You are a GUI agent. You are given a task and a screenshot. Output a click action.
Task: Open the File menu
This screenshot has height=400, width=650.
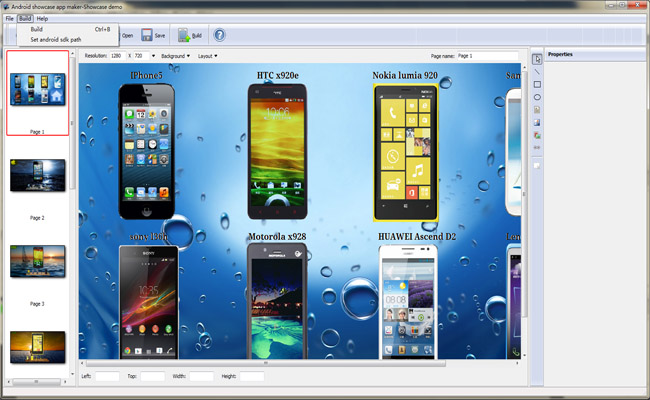[x=10, y=19]
